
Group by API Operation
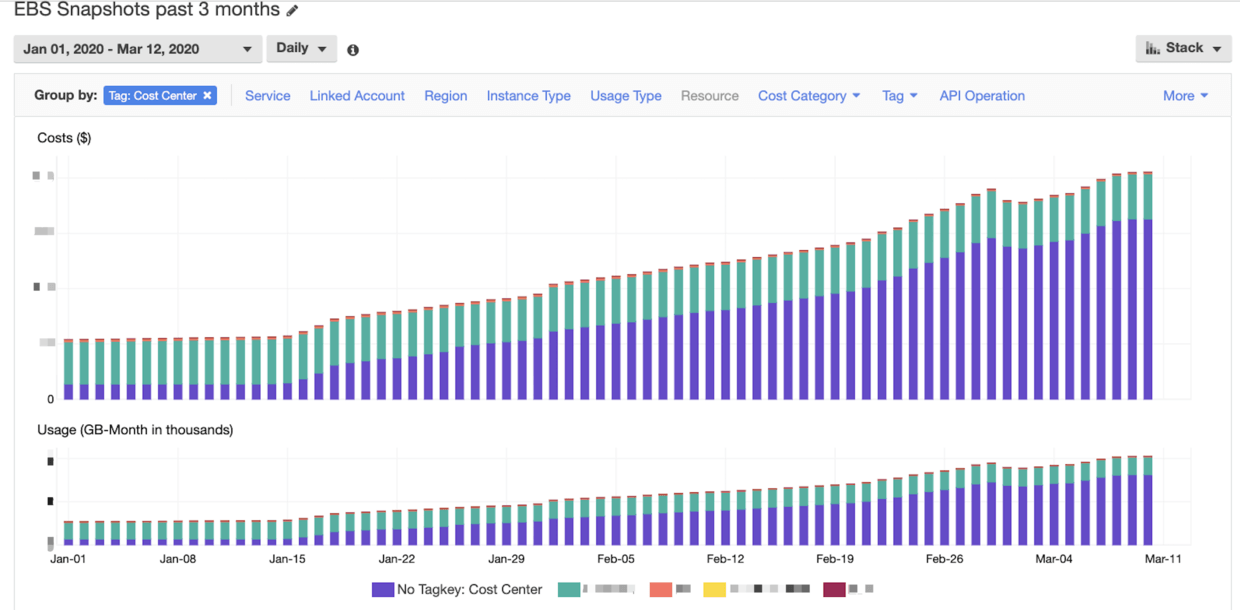(982, 96)
